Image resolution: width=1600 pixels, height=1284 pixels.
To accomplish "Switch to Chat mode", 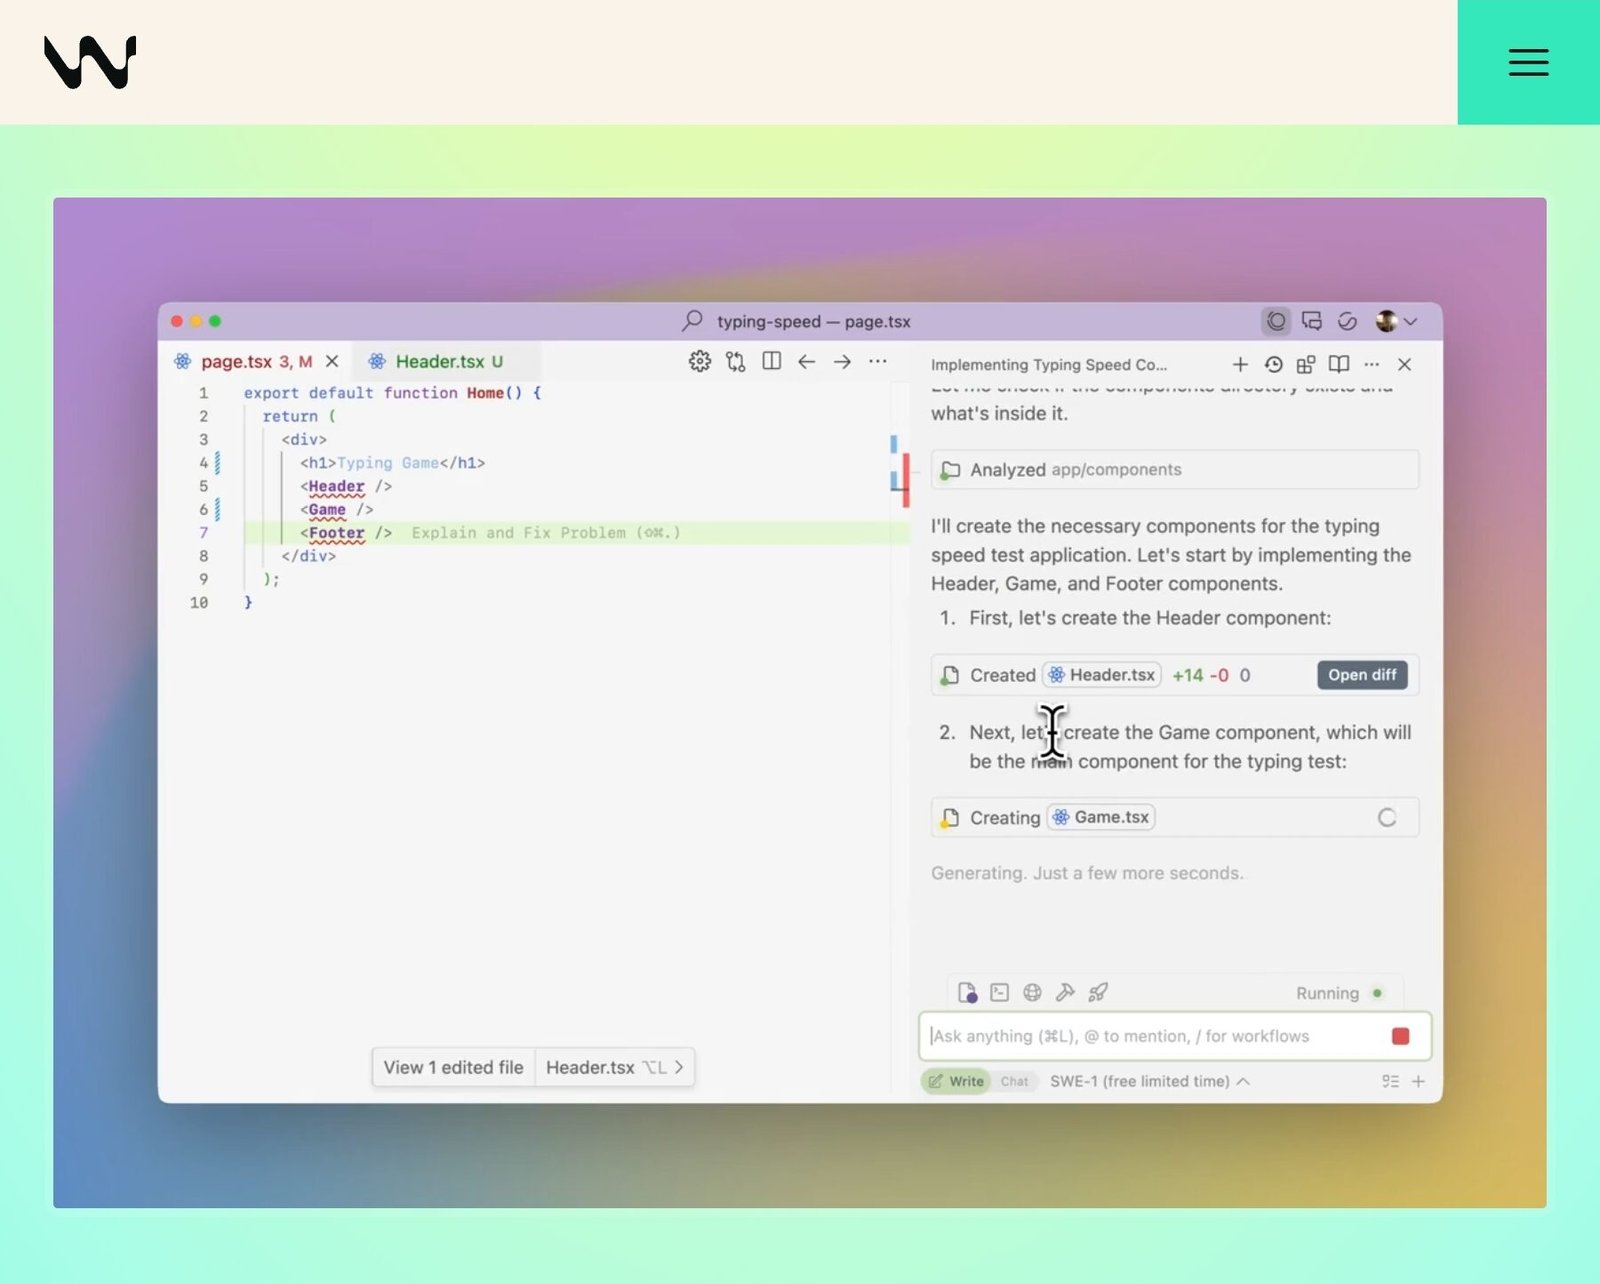I will 1013,1081.
